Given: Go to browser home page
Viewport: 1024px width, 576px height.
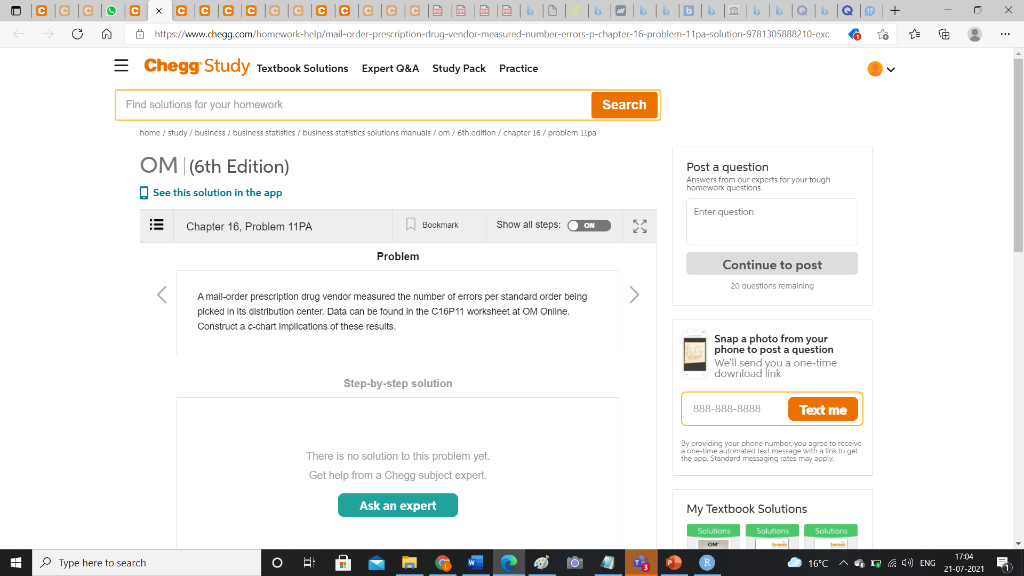Looking at the screenshot, I should point(106,34).
